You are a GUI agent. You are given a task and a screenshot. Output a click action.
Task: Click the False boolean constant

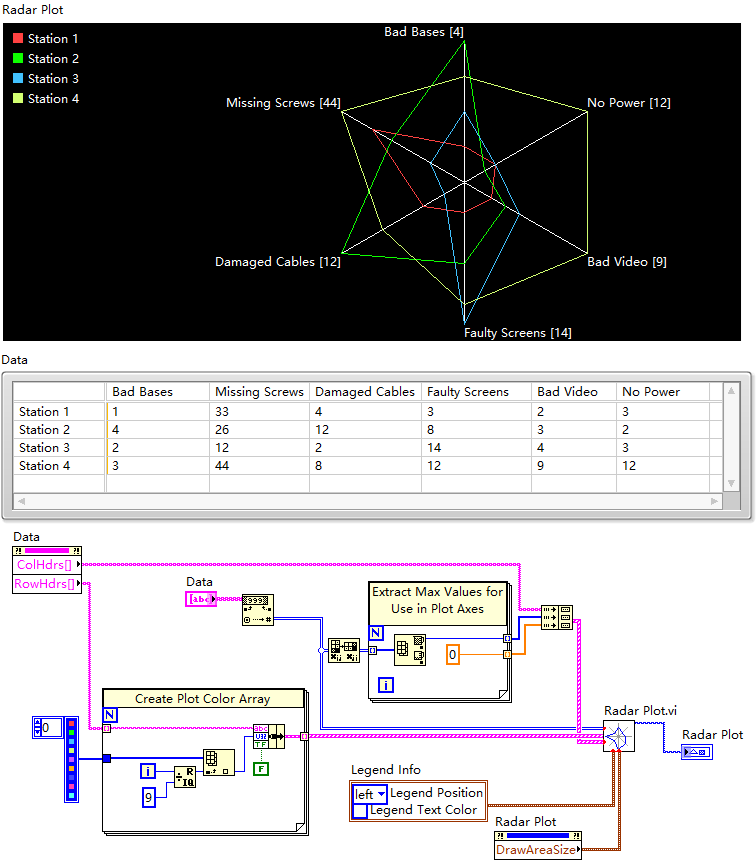pyautogui.click(x=260, y=770)
